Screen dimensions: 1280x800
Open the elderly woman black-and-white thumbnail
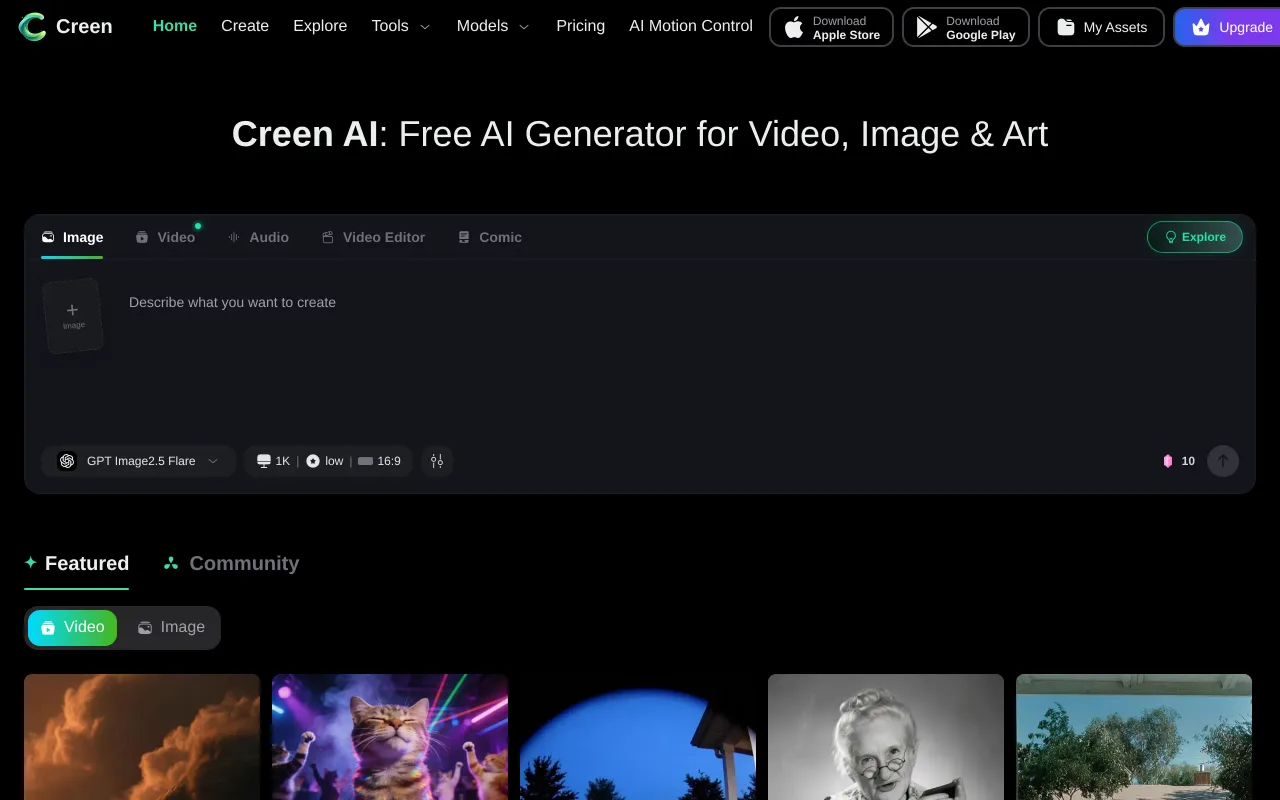[x=886, y=737]
